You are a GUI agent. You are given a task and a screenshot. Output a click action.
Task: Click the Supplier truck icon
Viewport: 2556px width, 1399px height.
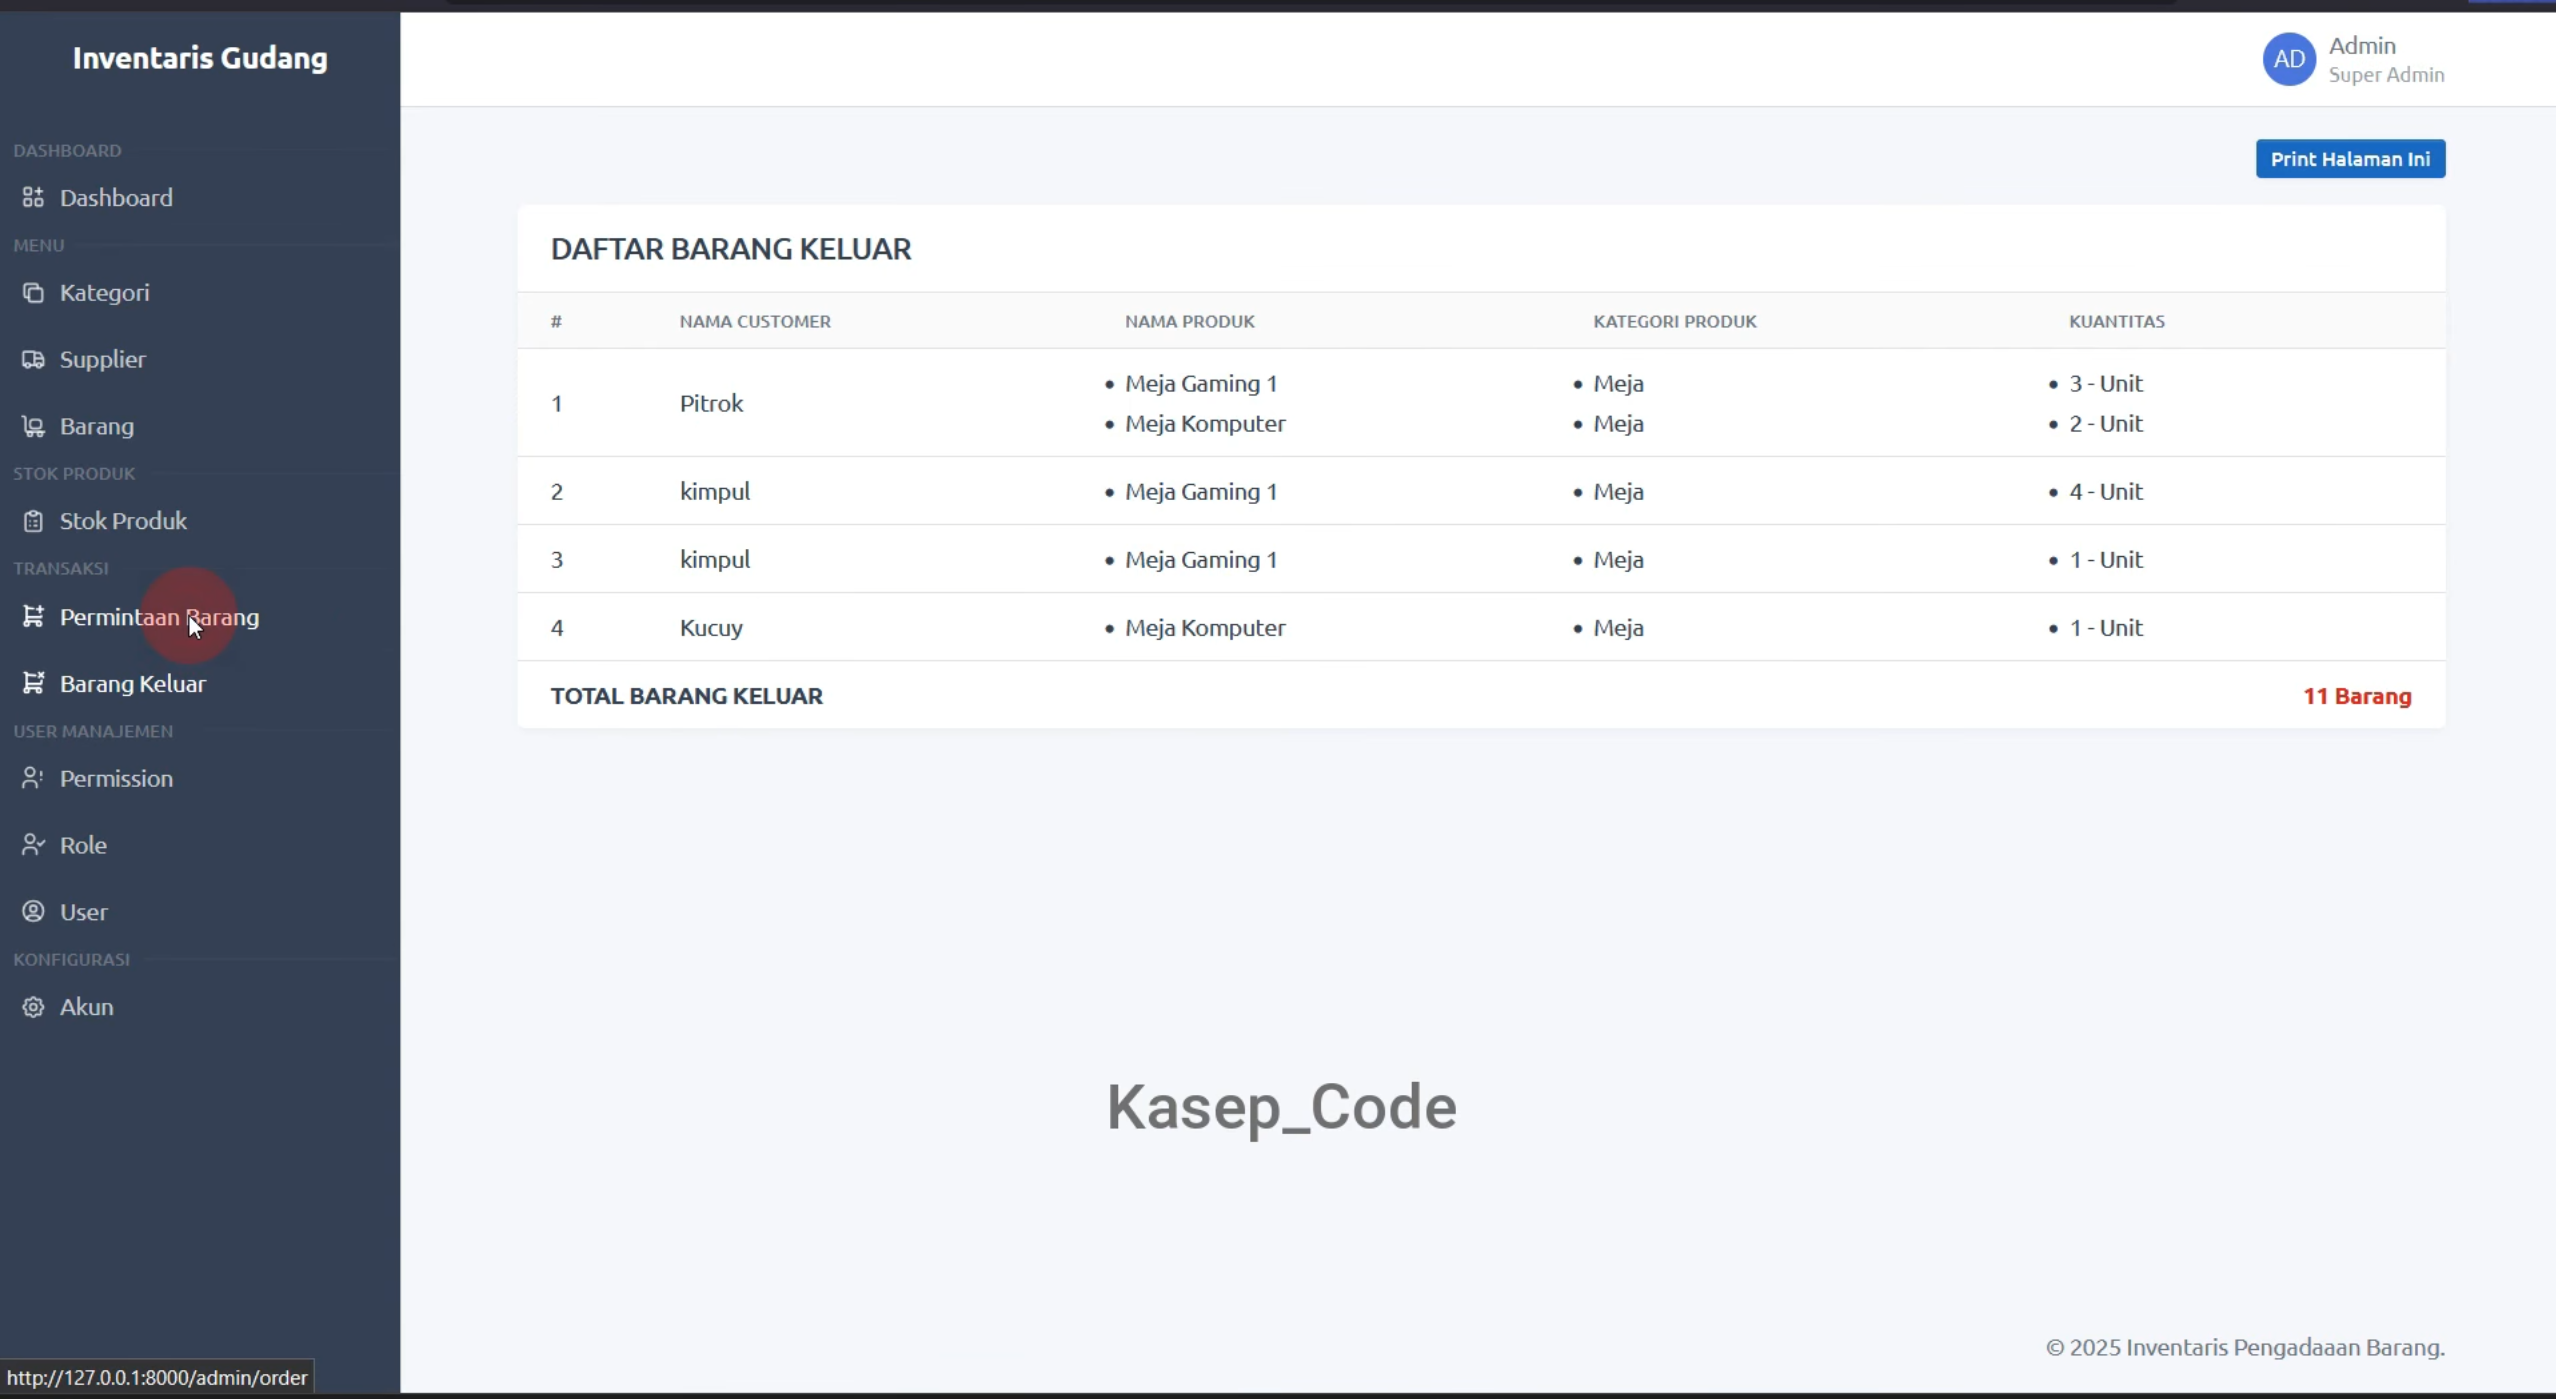coord(33,359)
